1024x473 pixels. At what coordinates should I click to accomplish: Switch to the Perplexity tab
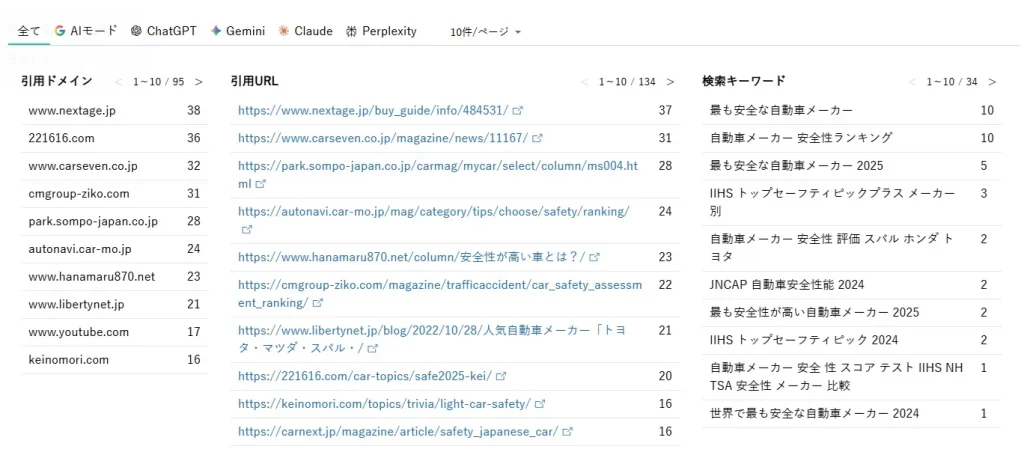click(381, 31)
